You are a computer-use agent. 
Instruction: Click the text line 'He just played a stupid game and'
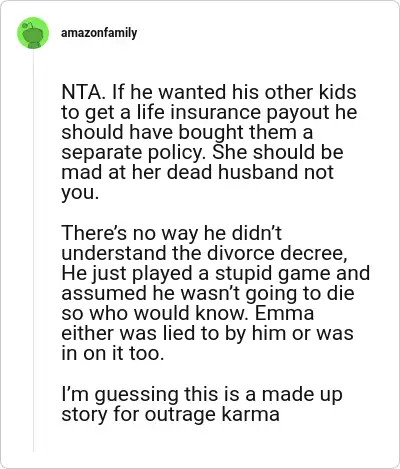tap(216, 273)
